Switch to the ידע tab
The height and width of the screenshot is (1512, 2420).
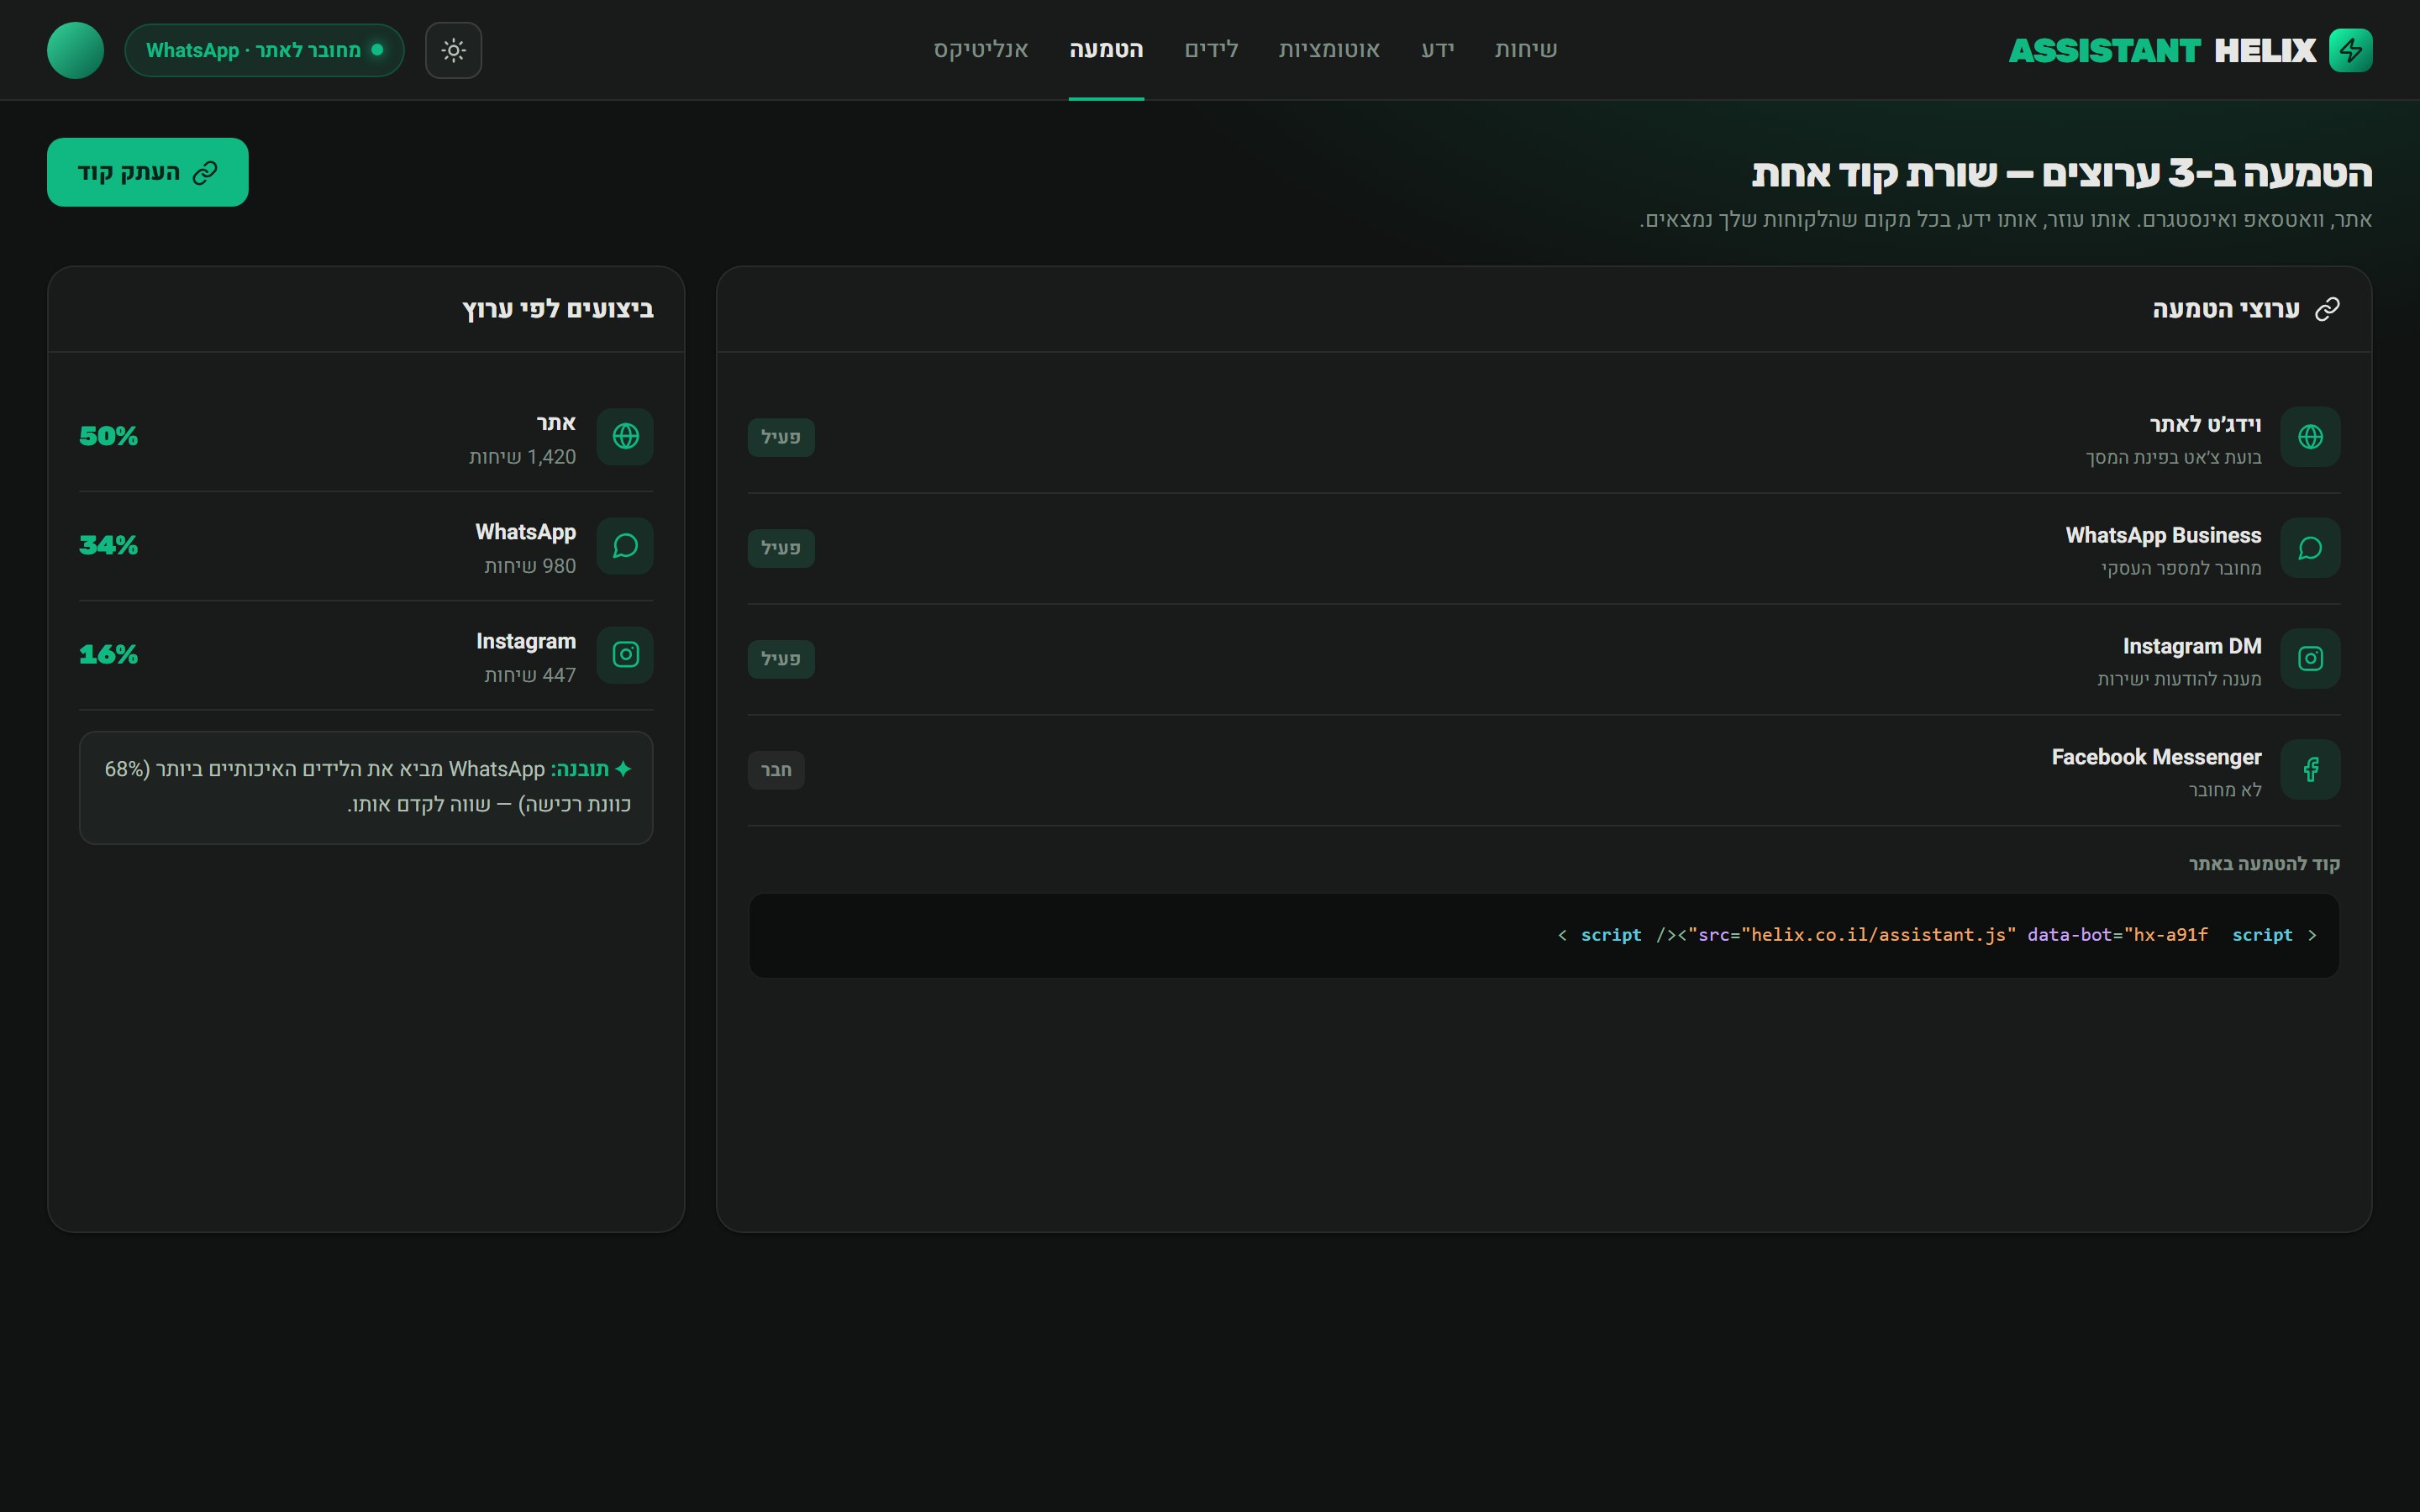tap(1437, 50)
